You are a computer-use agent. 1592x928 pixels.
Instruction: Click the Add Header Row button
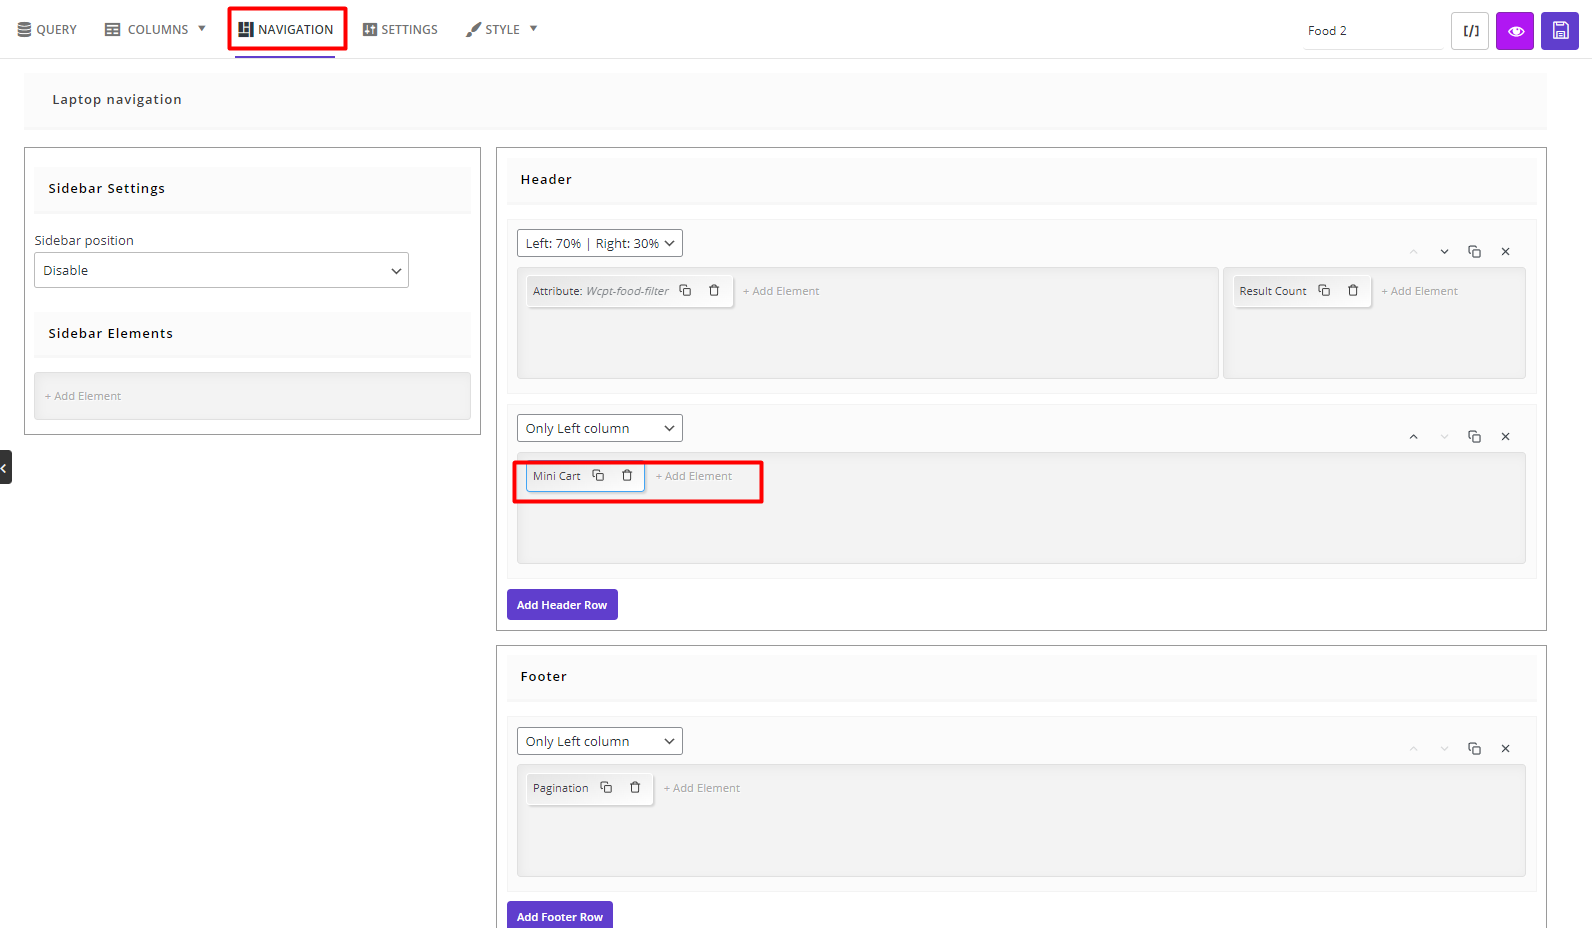(x=562, y=605)
